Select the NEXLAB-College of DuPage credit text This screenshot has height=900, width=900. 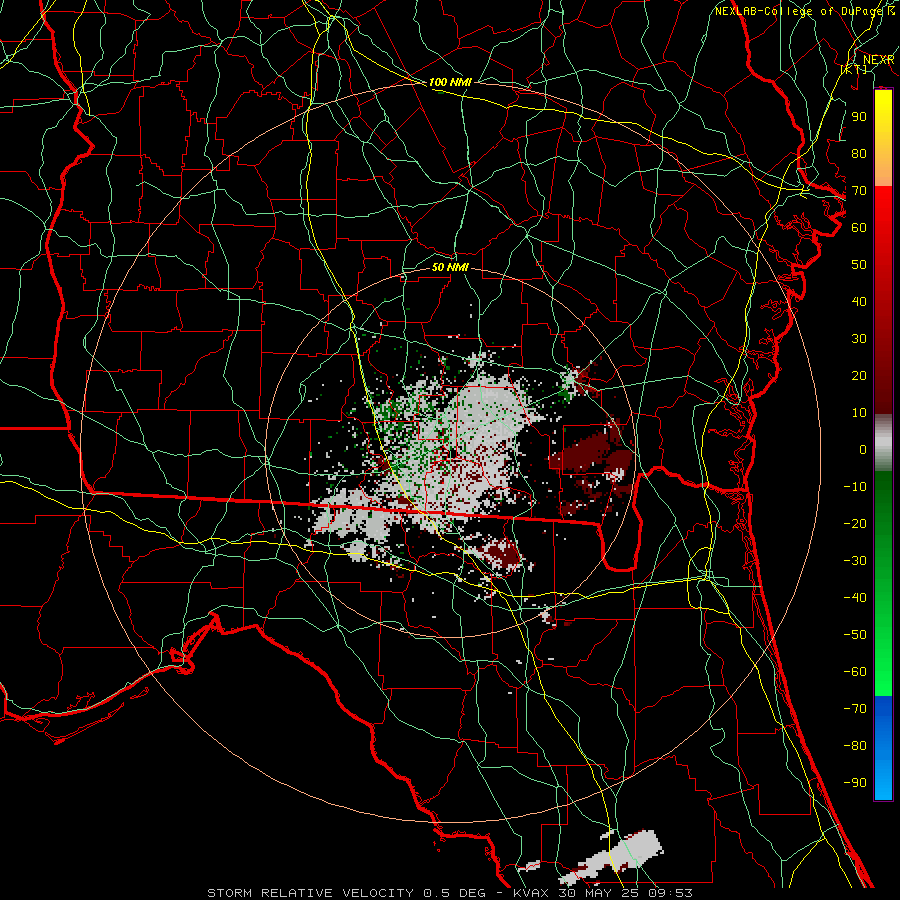[801, 11]
